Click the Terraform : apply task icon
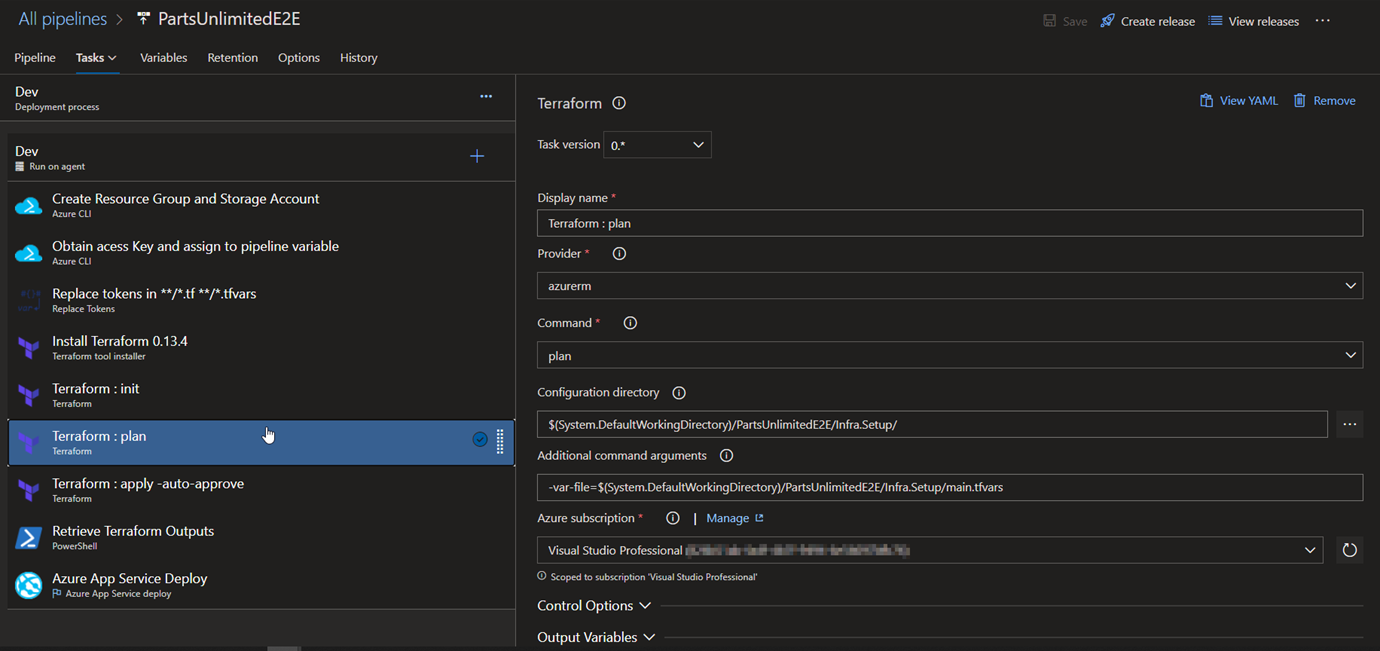Viewport: 1380px width, 651px height. (28, 491)
